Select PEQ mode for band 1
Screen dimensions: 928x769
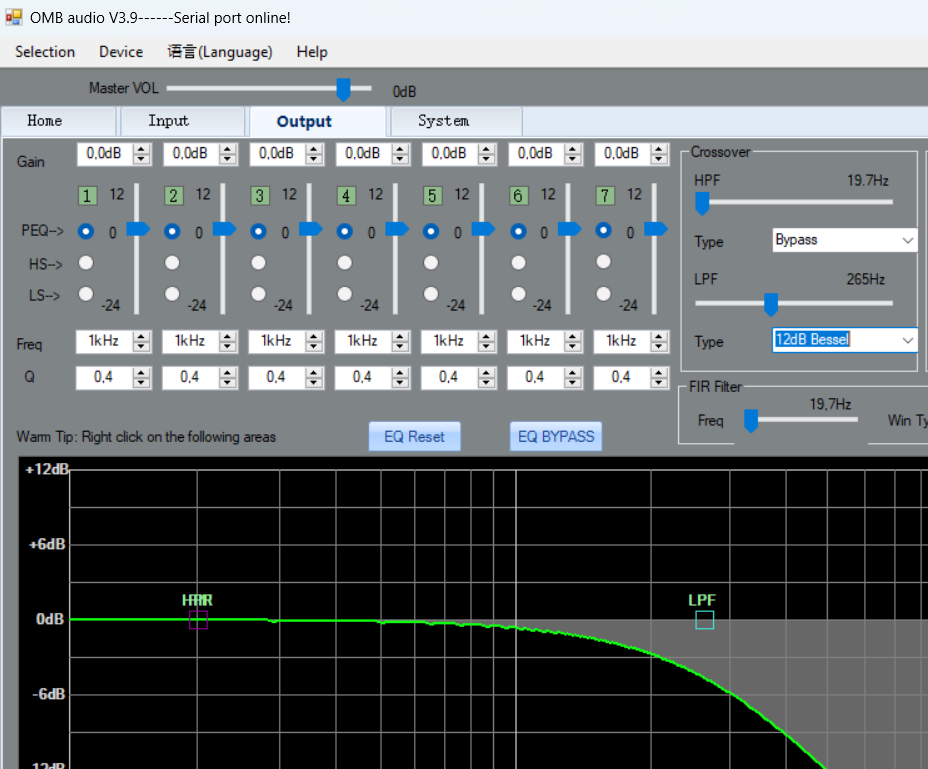pos(86,231)
